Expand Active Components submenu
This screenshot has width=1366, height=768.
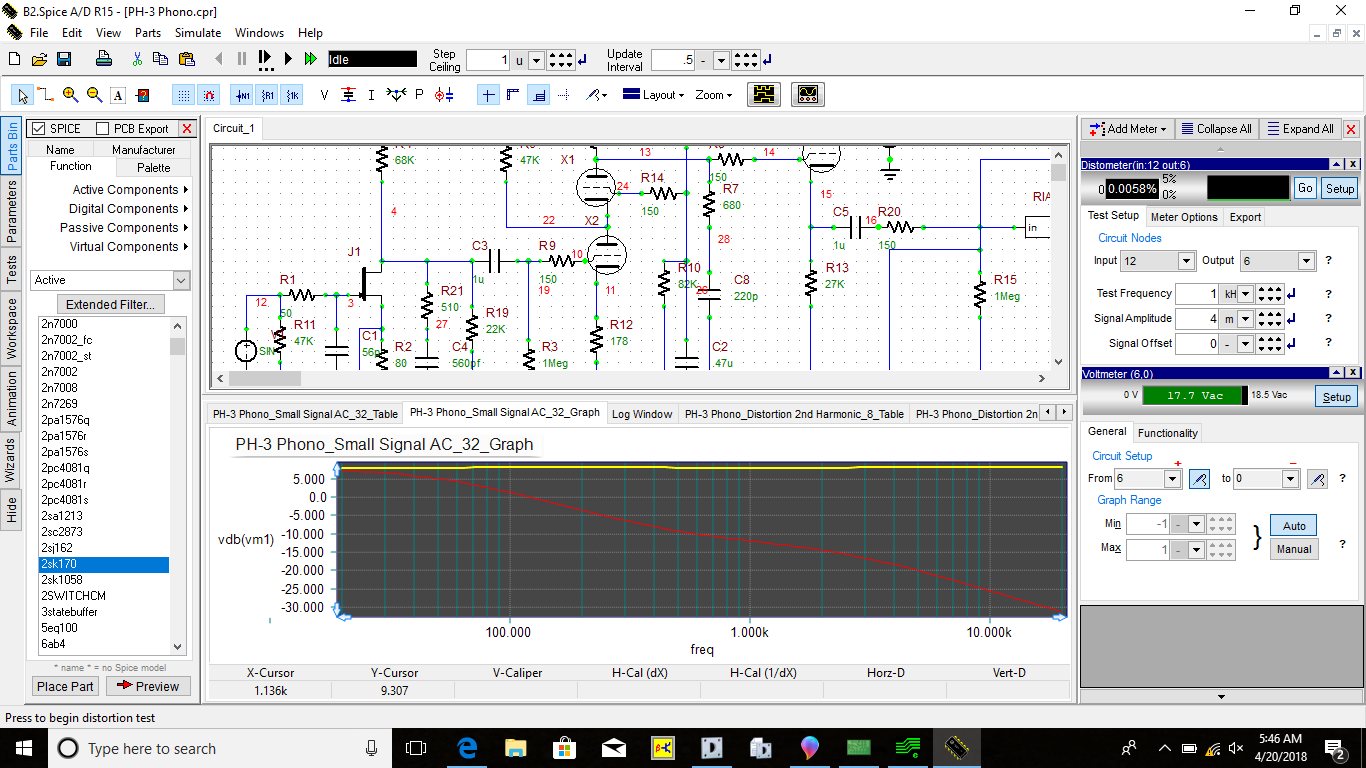(x=130, y=190)
